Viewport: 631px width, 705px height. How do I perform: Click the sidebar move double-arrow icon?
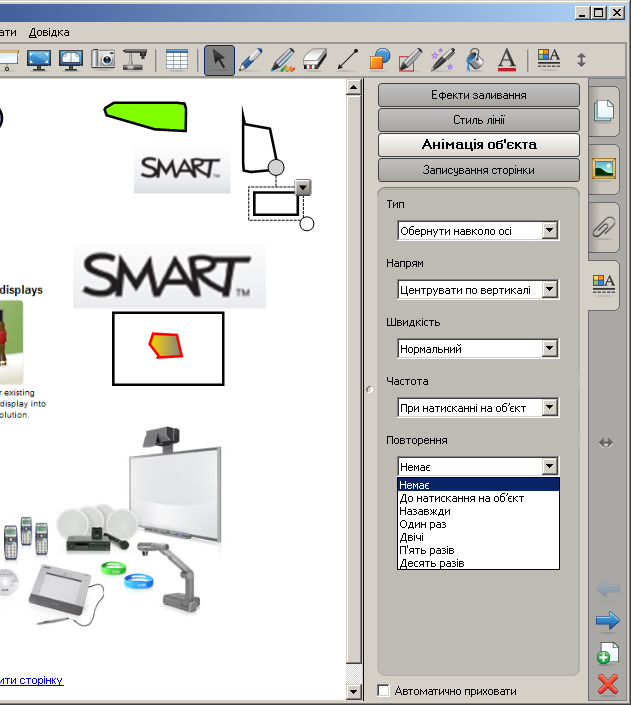click(x=606, y=443)
